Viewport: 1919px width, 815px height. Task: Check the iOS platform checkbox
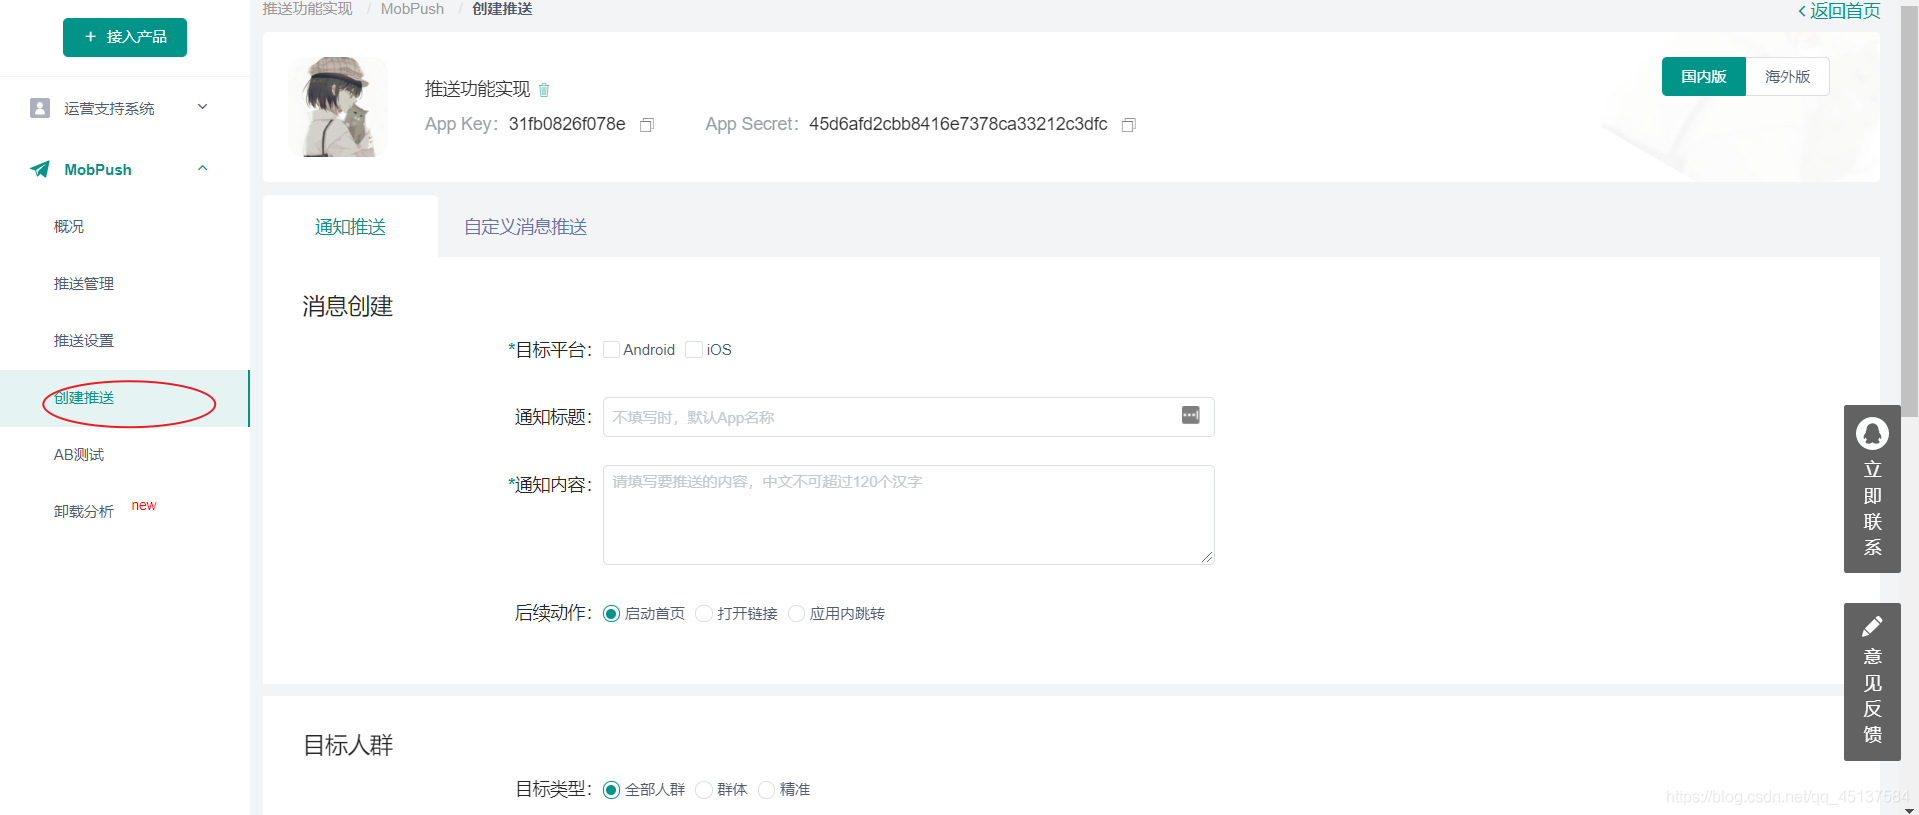(x=694, y=349)
